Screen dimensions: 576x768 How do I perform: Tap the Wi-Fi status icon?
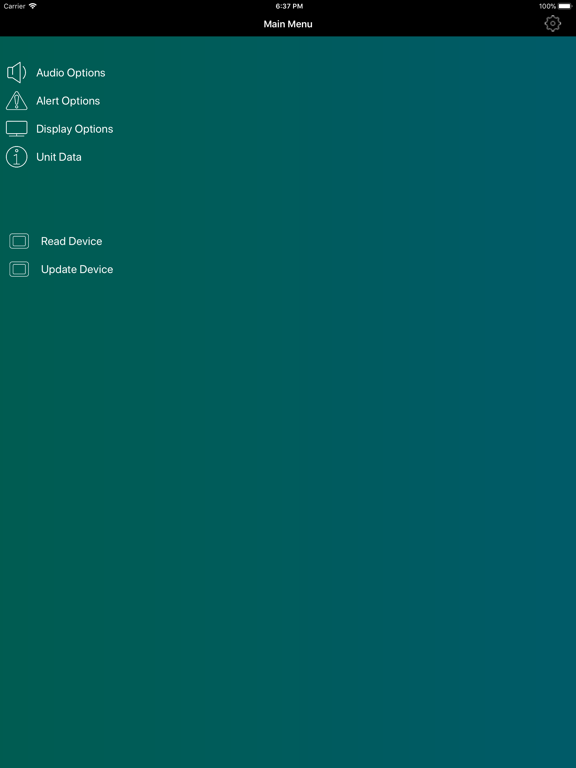pos(33,6)
